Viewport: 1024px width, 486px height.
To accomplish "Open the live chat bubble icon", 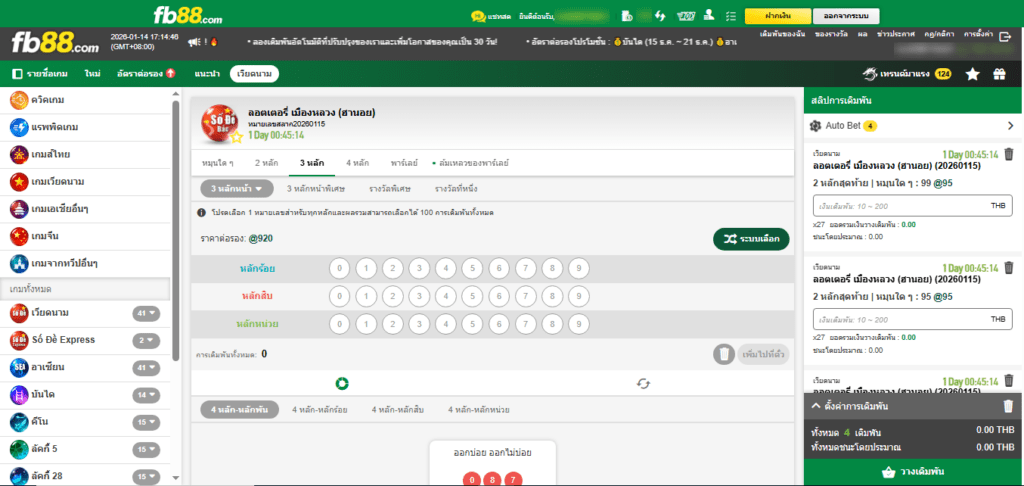I will [x=478, y=16].
